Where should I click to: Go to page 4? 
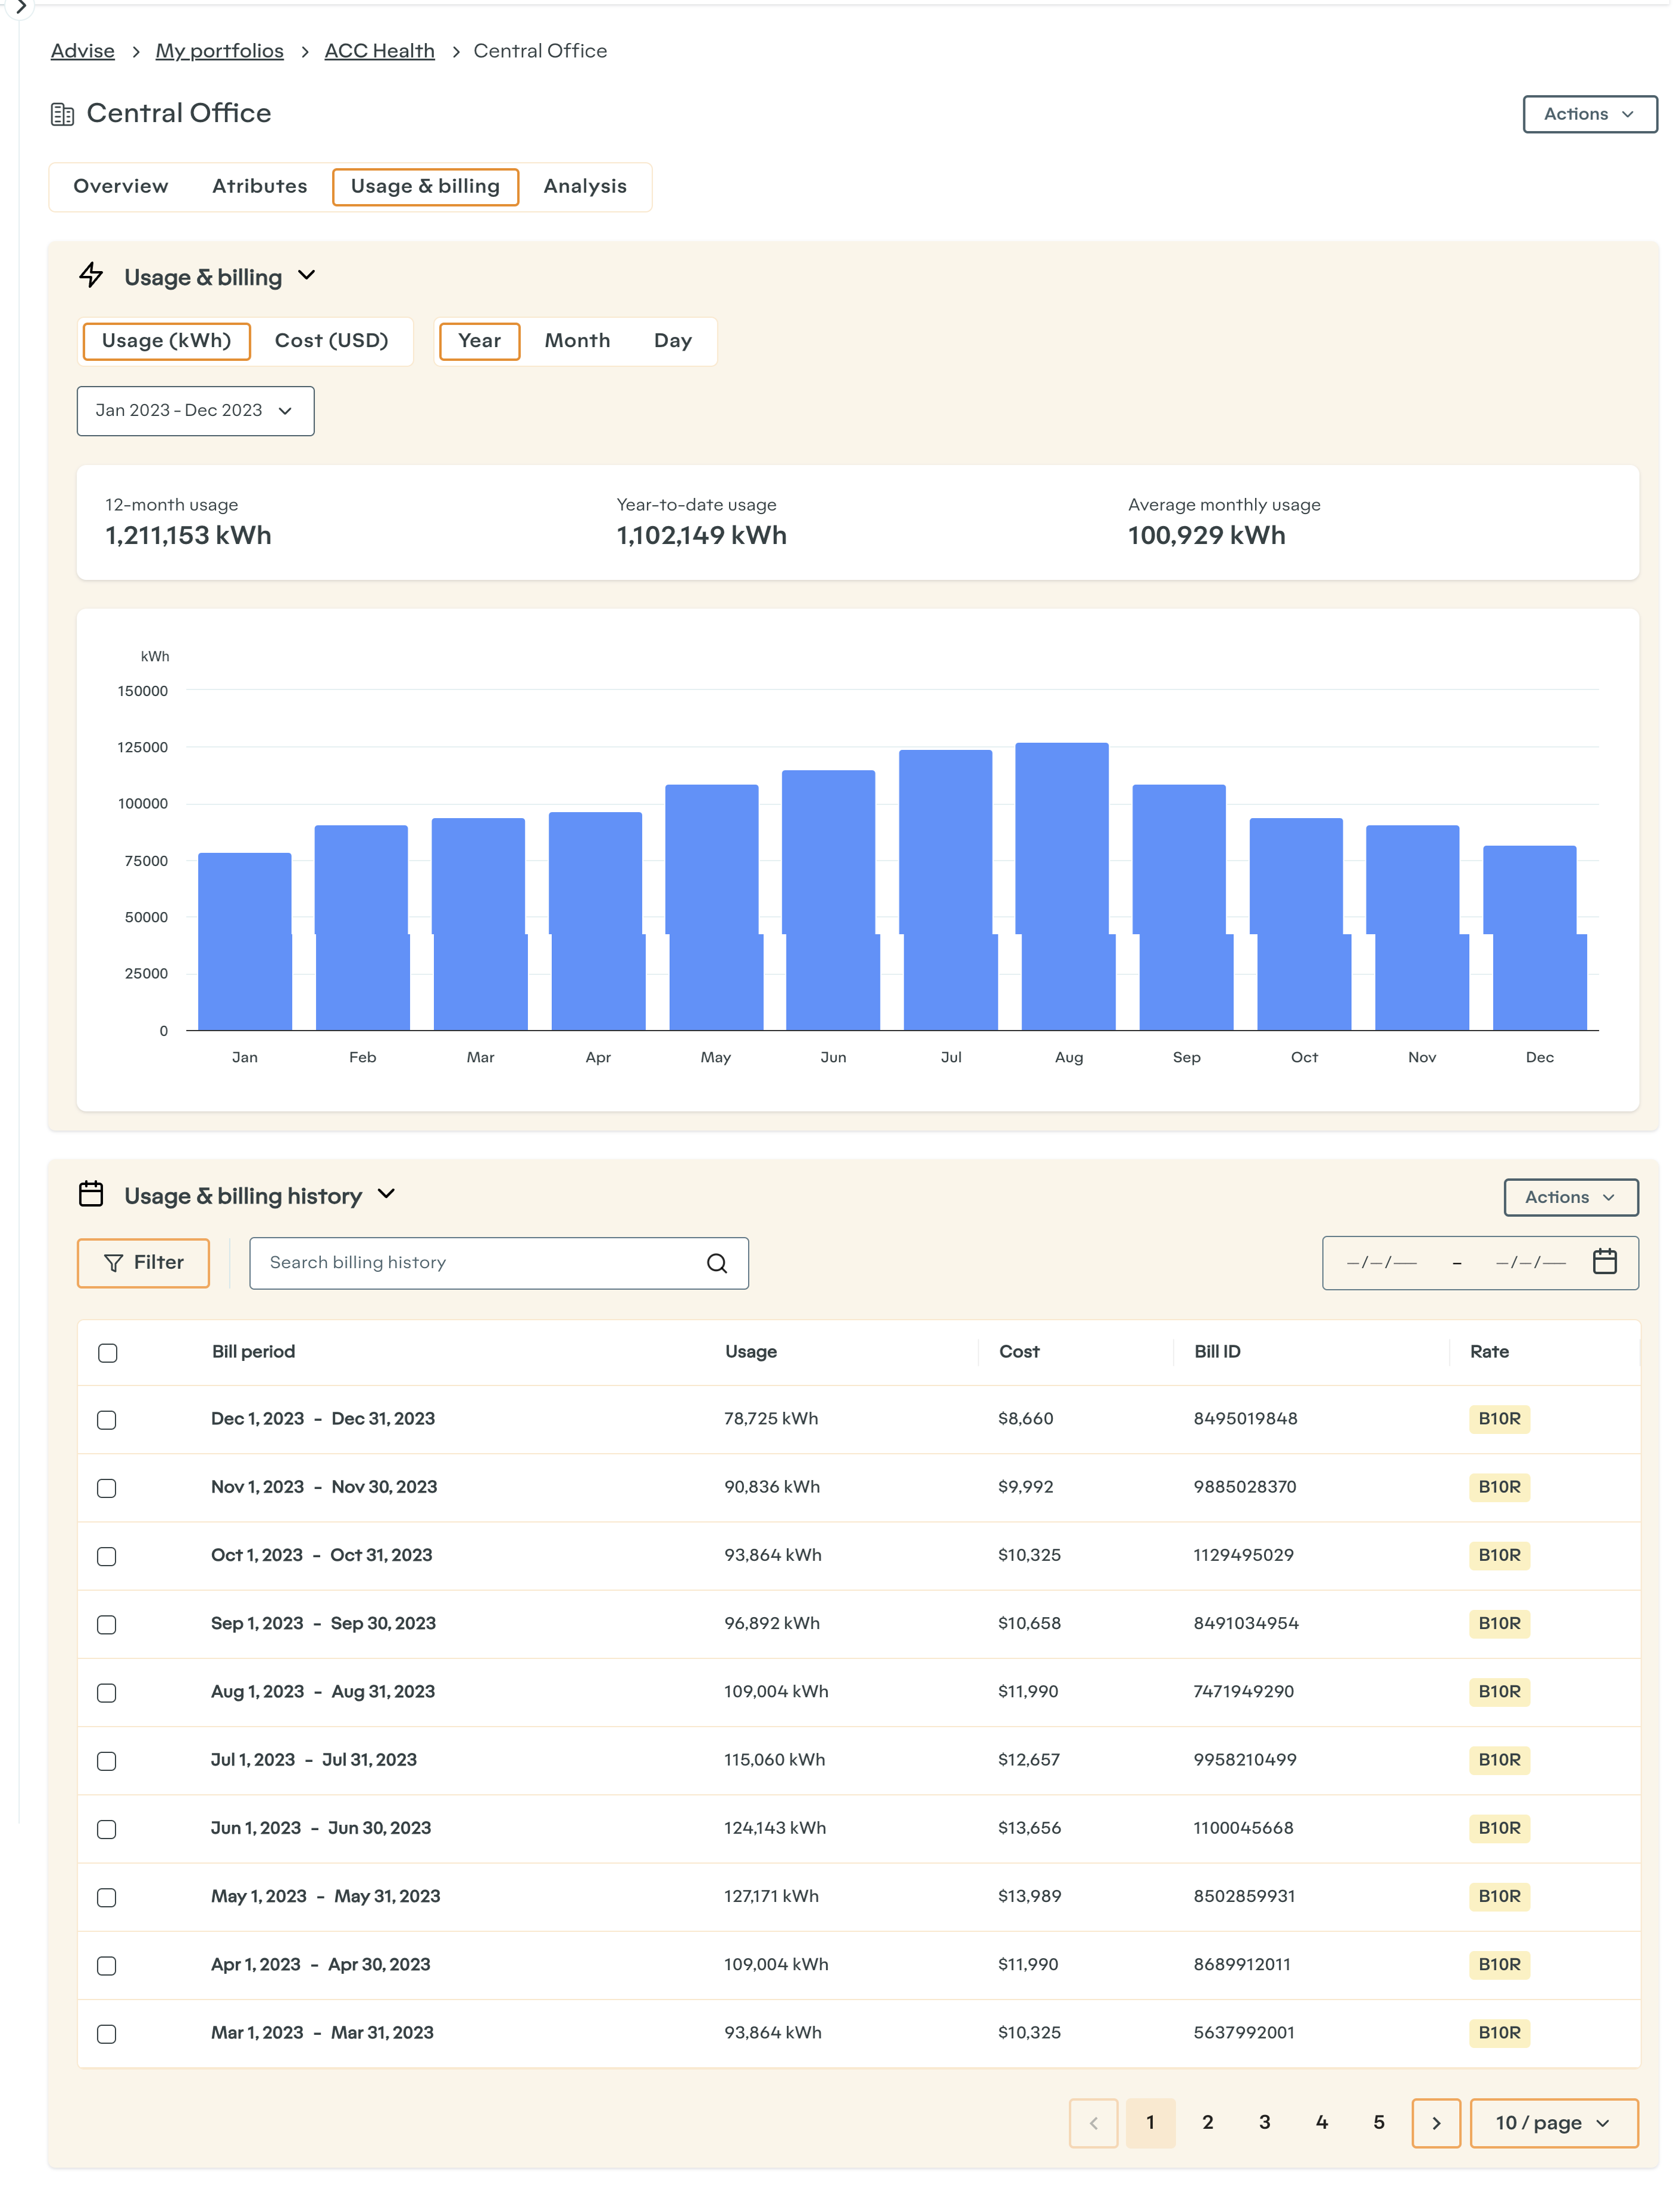point(1322,2123)
